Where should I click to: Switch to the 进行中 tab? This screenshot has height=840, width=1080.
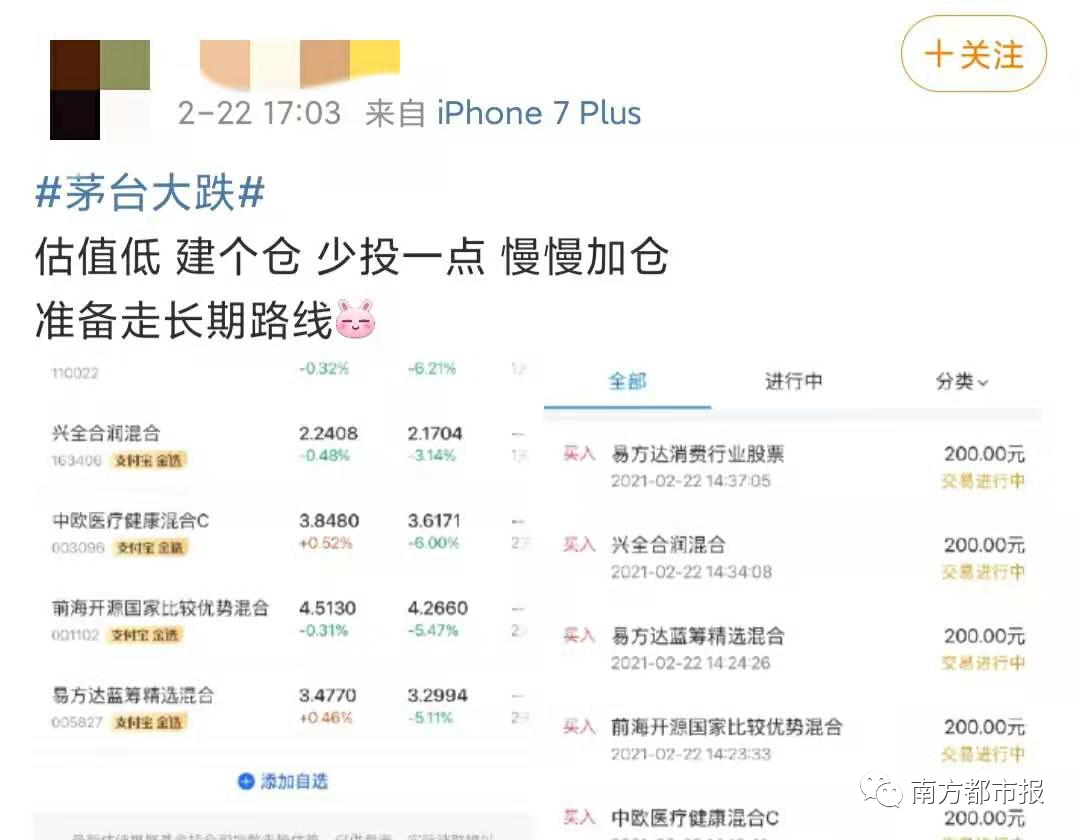coord(793,381)
